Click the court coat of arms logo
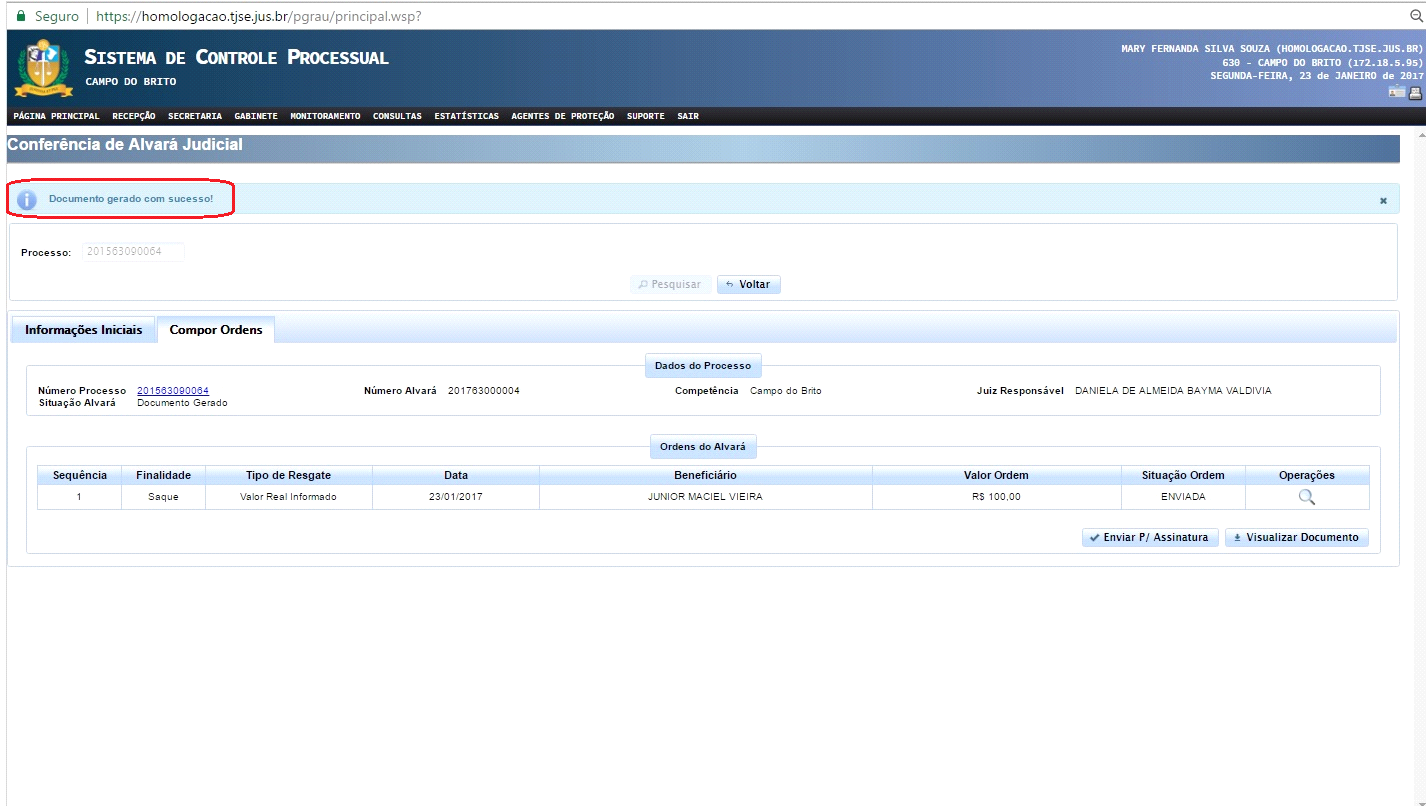The width and height of the screenshot is (1426, 806). pyautogui.click(x=42, y=68)
